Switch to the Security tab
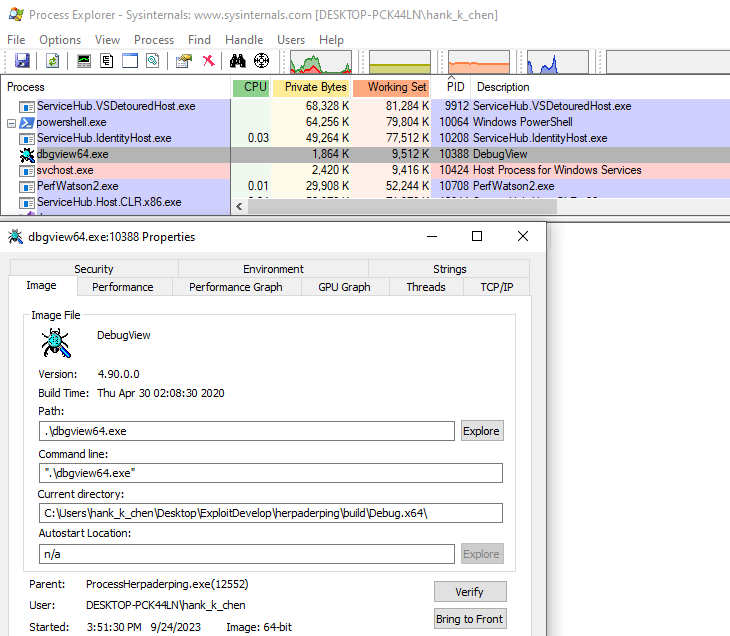 click(94, 269)
